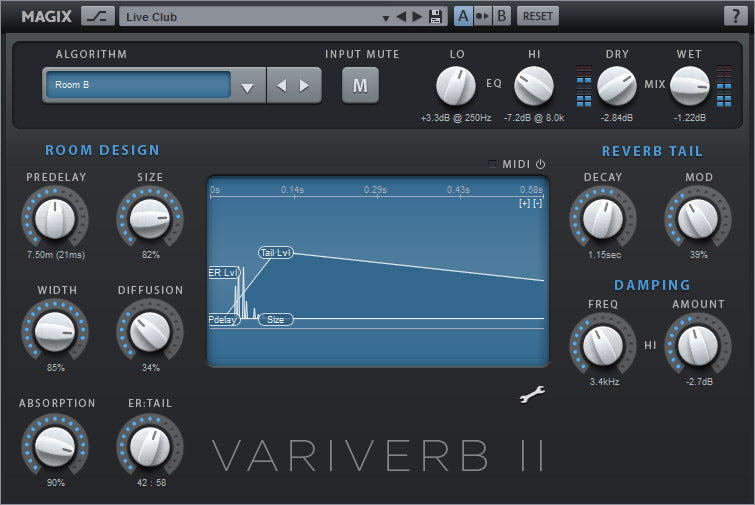Open the Live Club preset dropdown arrow

click(x=386, y=18)
